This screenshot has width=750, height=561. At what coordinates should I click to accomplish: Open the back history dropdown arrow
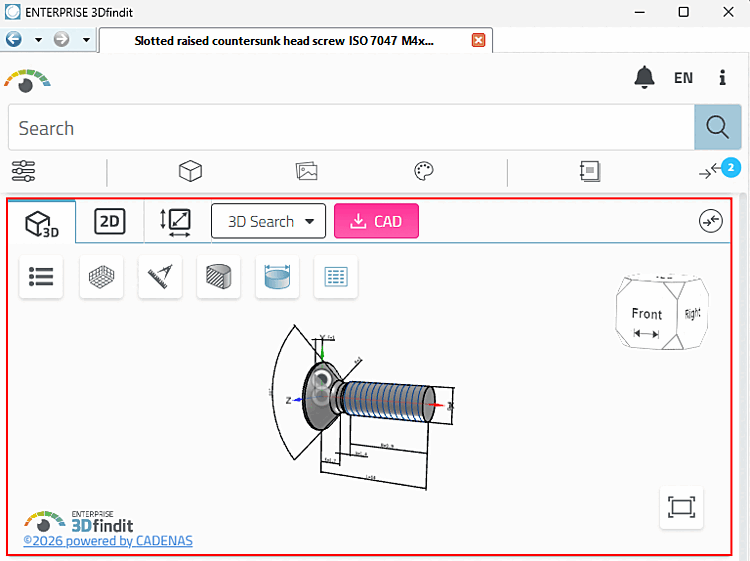coord(38,40)
